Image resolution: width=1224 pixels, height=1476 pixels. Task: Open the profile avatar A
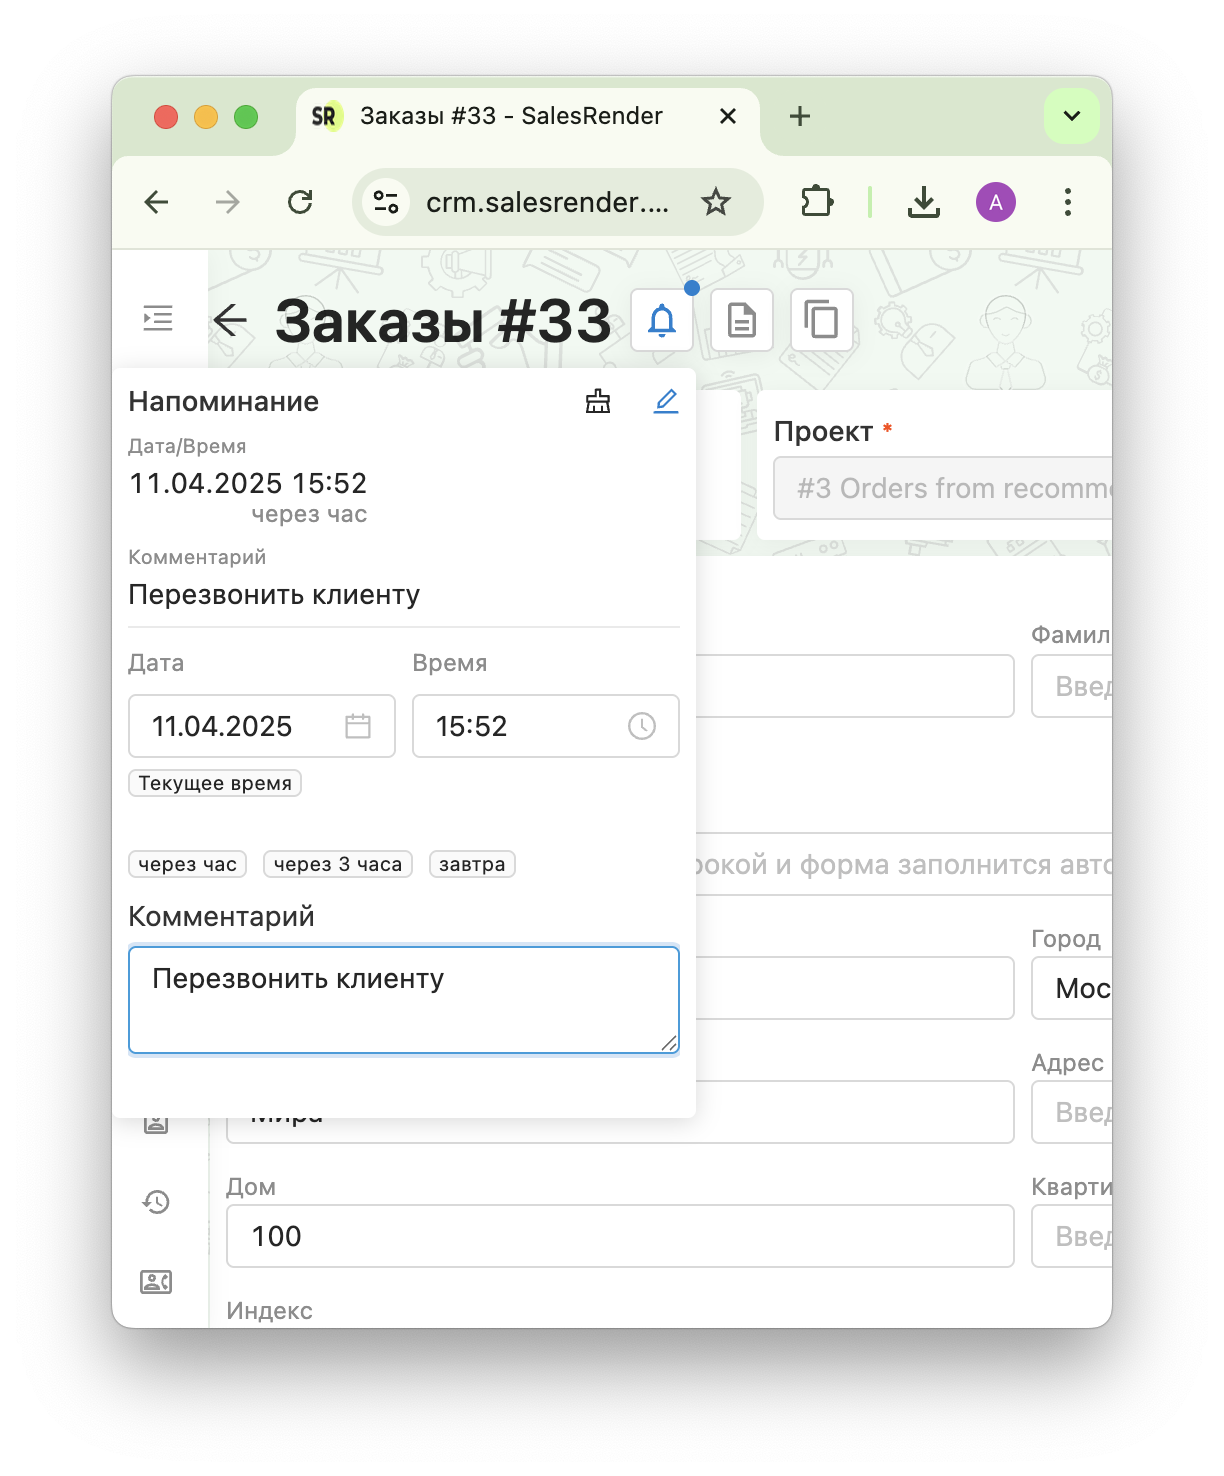[996, 202]
